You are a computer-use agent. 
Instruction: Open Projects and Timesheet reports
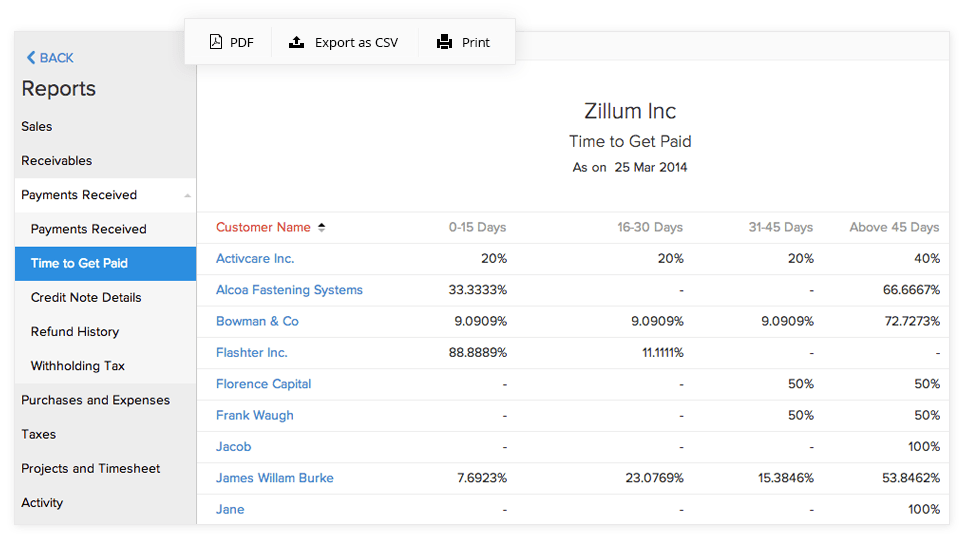pos(91,468)
